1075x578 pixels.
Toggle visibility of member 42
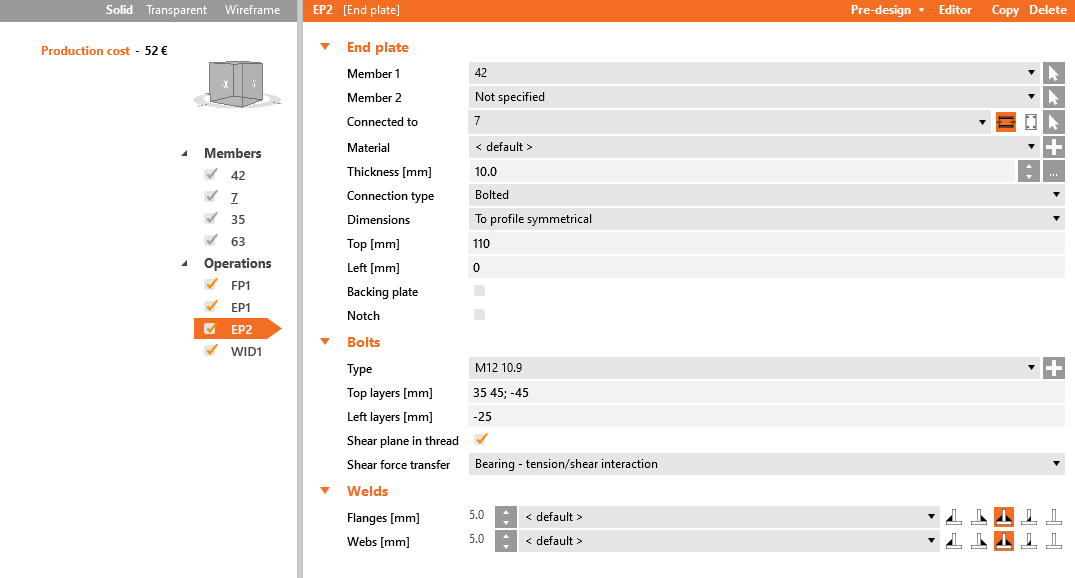pos(211,174)
